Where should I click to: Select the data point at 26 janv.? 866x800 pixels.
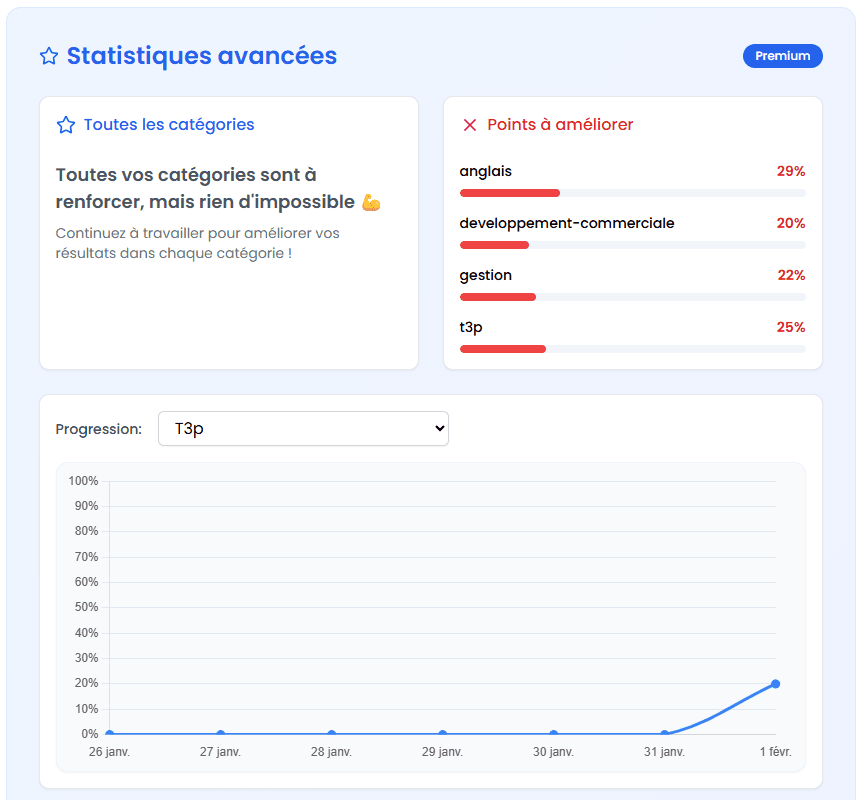pyautogui.click(x=108, y=733)
